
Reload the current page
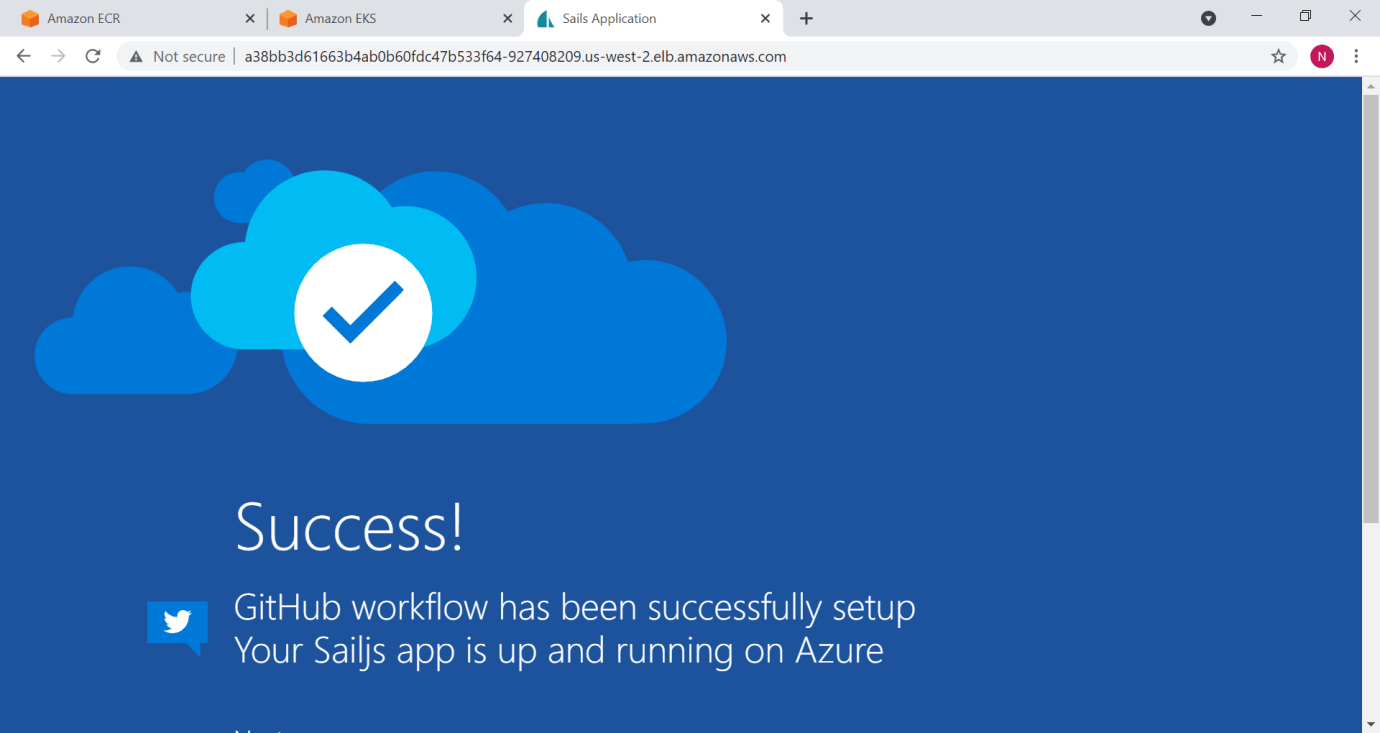[93, 57]
